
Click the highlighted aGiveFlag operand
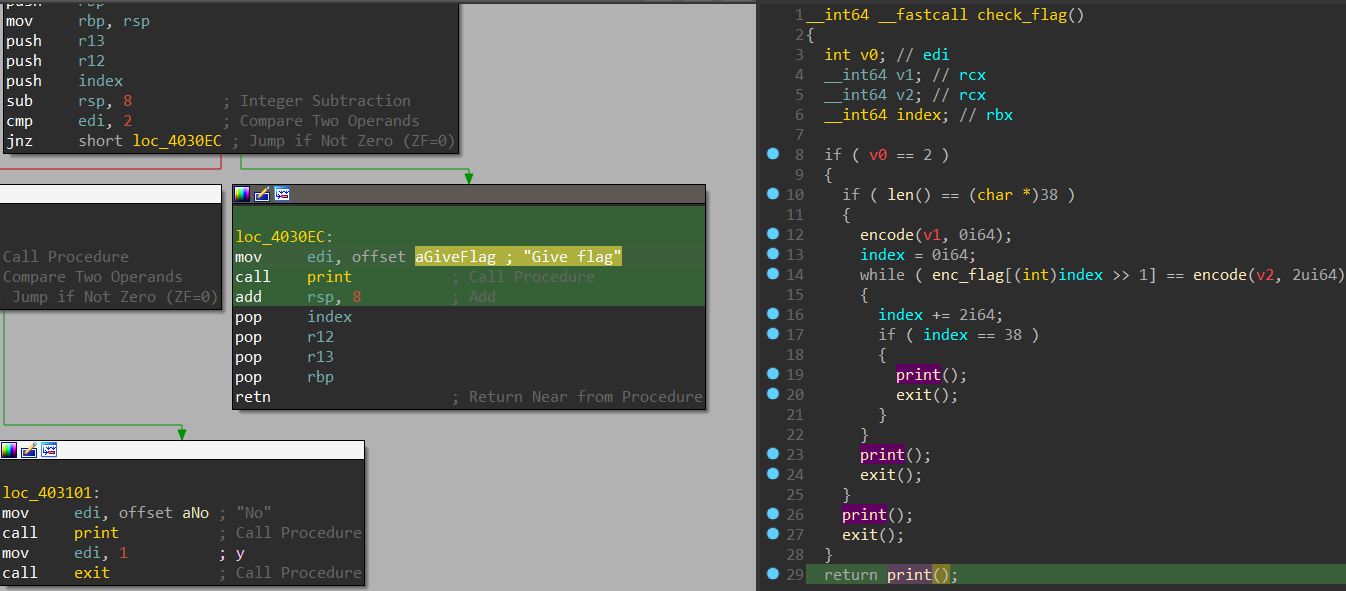(461, 257)
